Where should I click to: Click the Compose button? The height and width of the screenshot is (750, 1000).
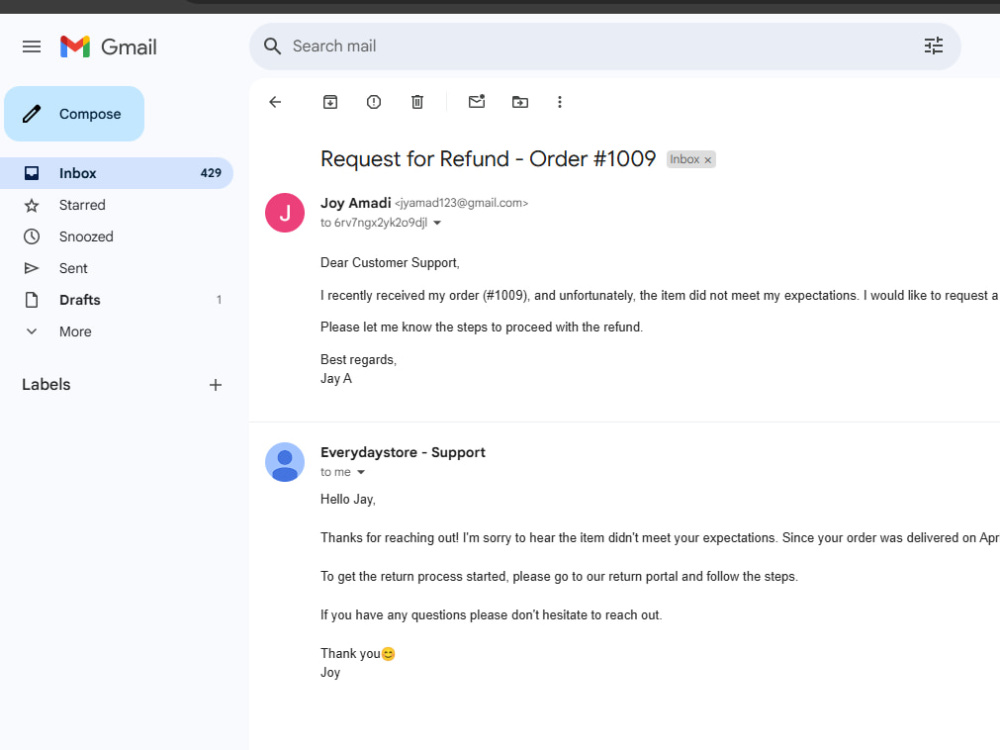tap(74, 114)
